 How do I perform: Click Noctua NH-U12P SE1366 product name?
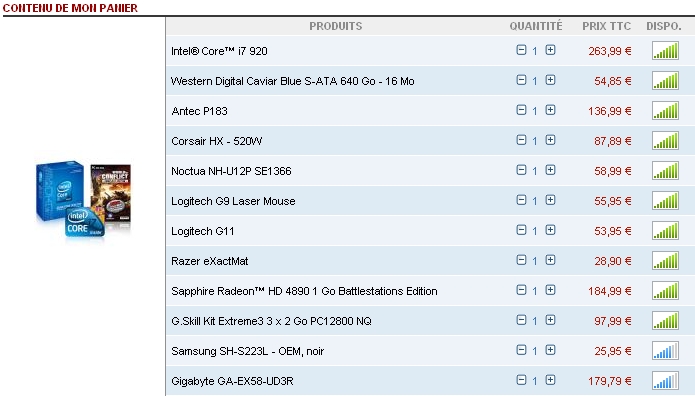click(x=231, y=171)
